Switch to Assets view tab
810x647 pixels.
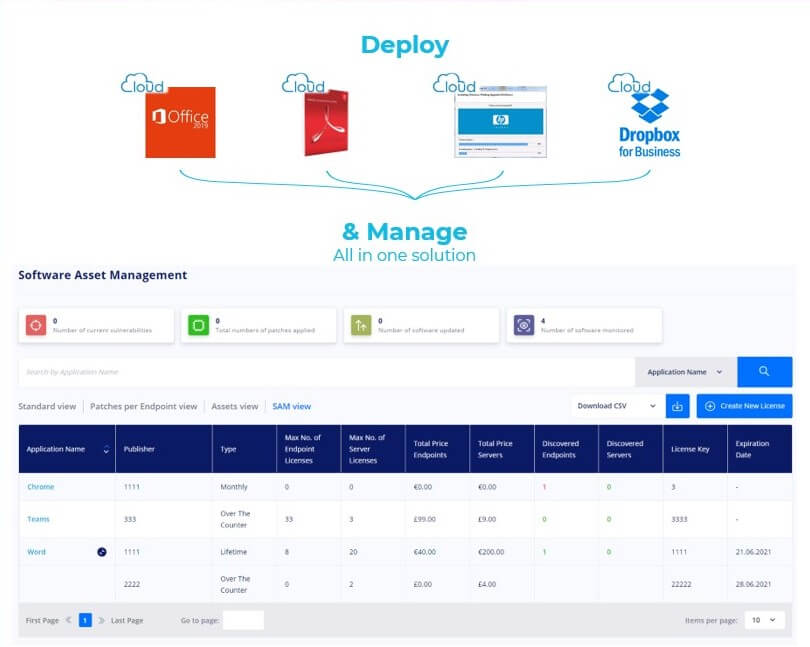(235, 406)
